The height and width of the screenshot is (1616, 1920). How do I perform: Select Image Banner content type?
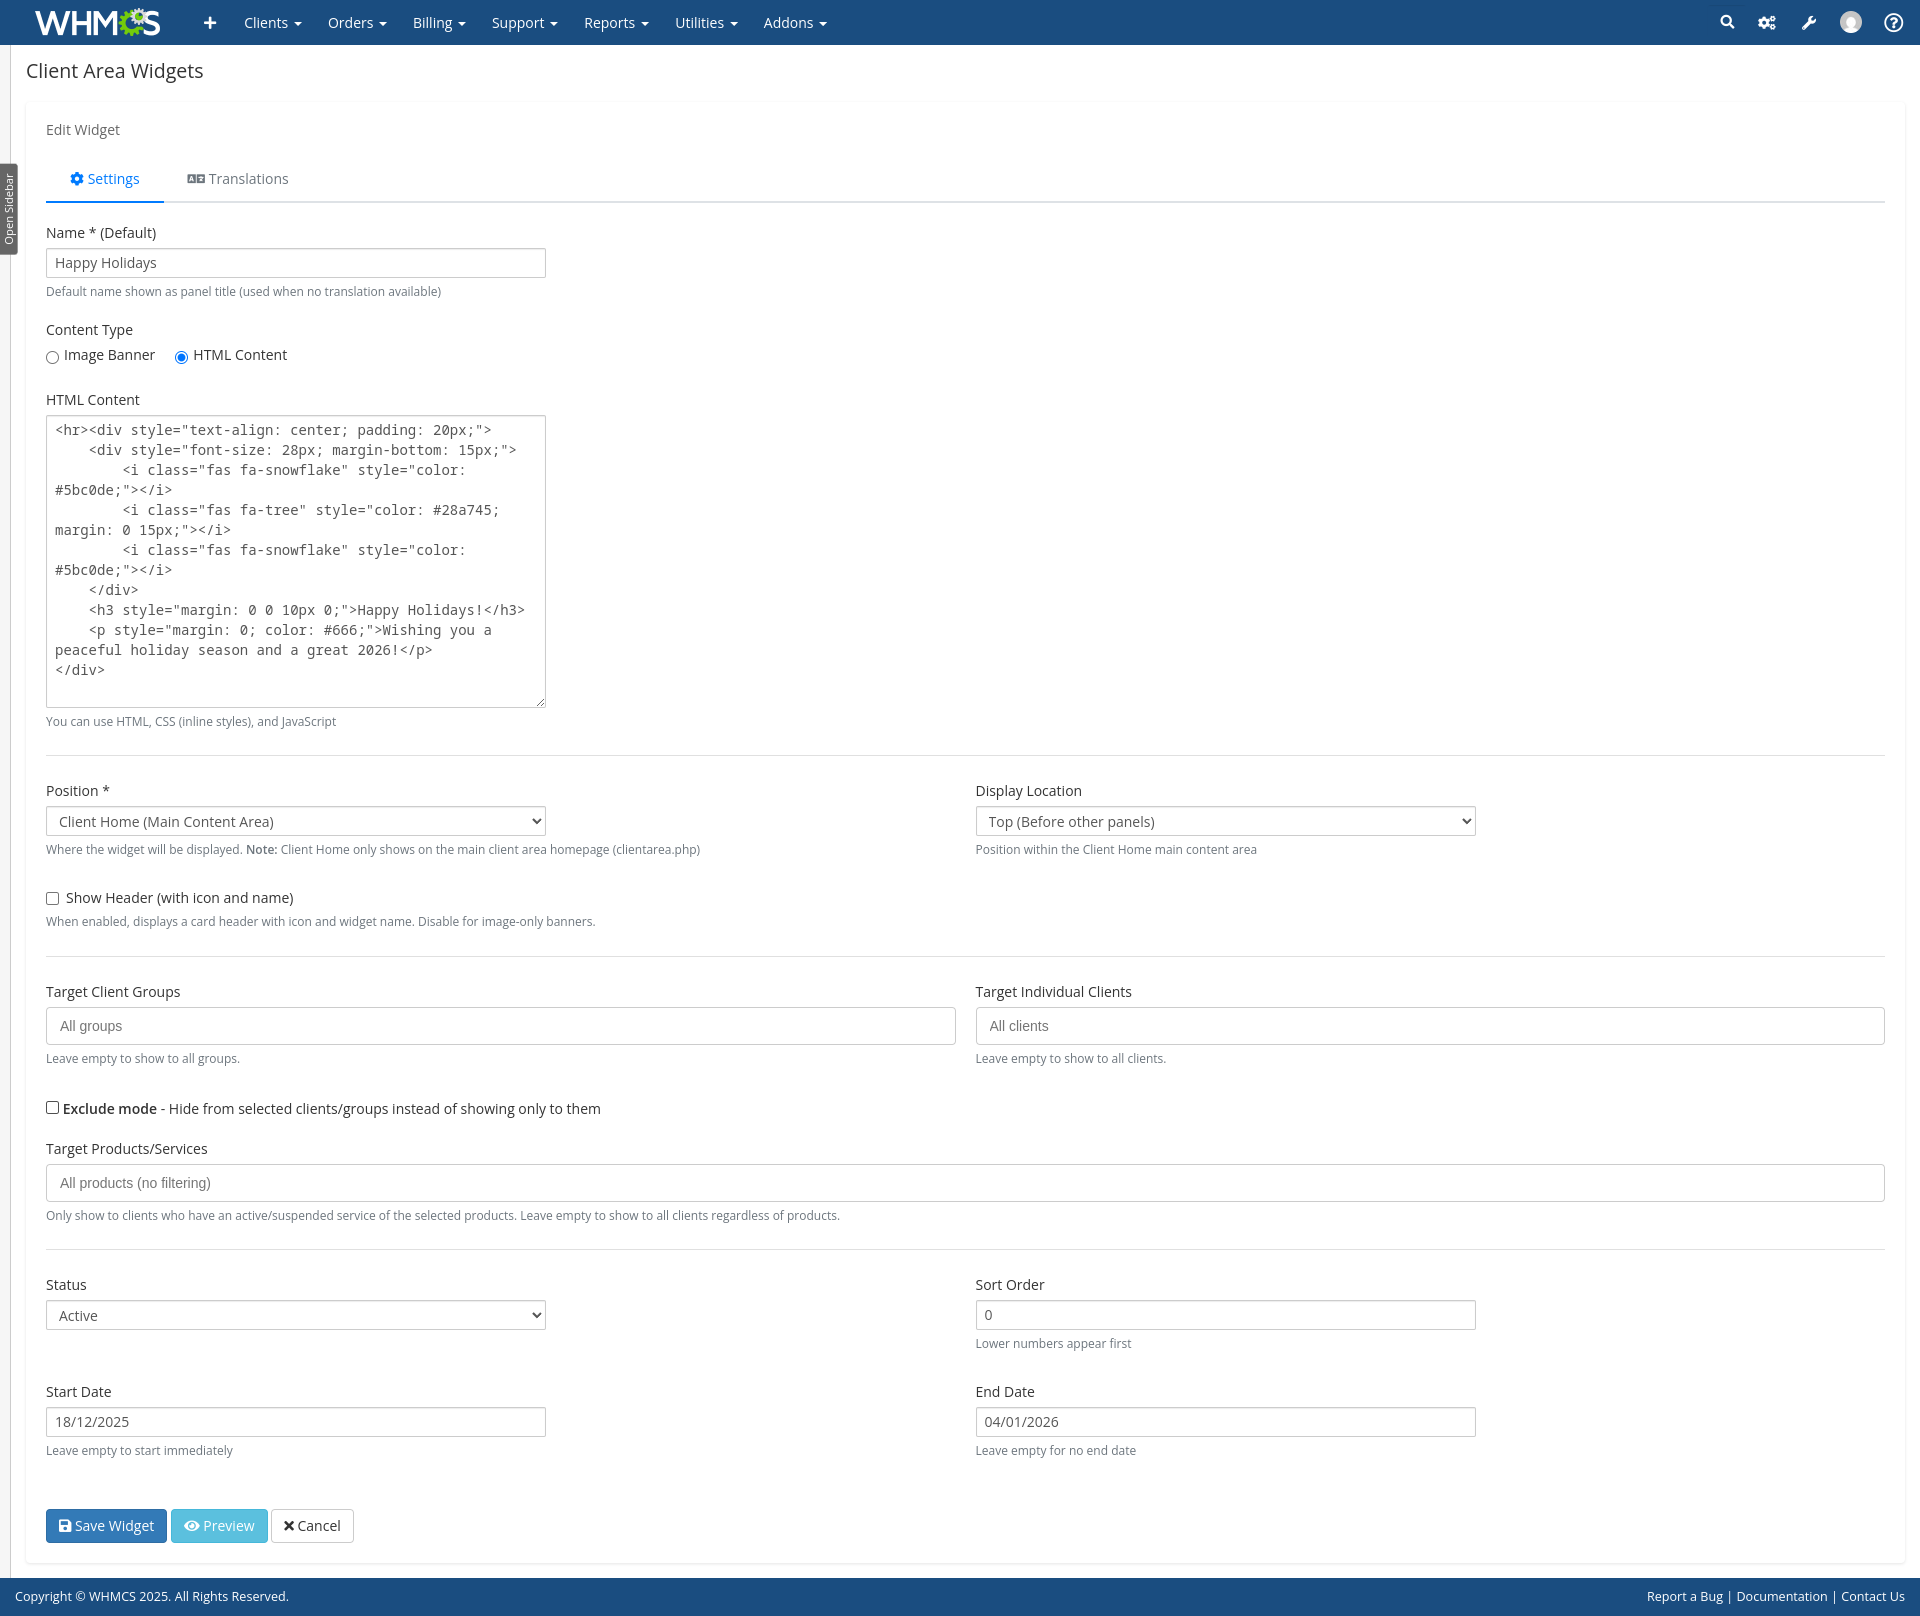(53, 357)
